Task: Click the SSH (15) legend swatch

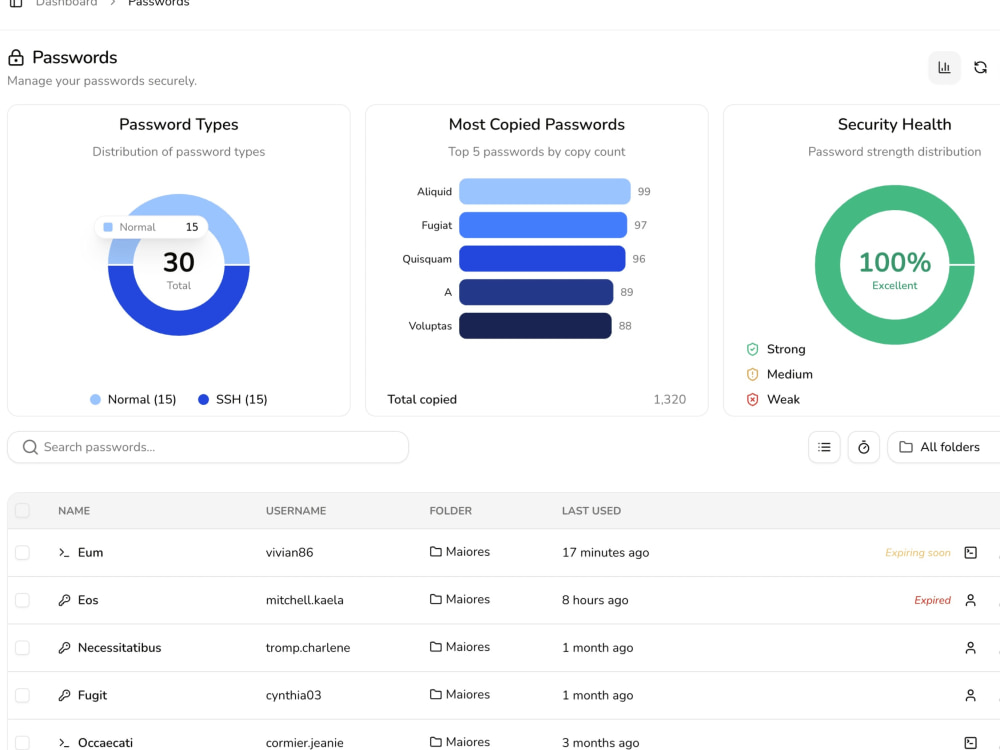Action: (x=203, y=399)
